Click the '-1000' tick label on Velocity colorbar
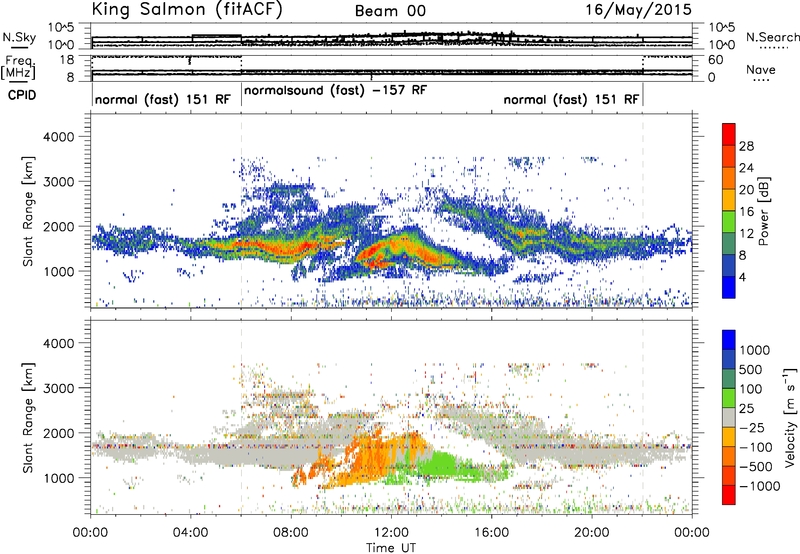 pyautogui.click(x=760, y=486)
